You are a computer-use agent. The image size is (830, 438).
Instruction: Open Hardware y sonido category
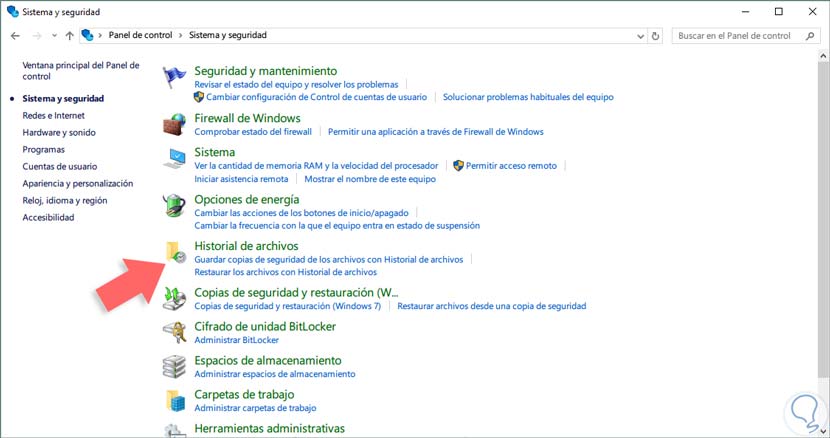pyautogui.click(x=59, y=132)
